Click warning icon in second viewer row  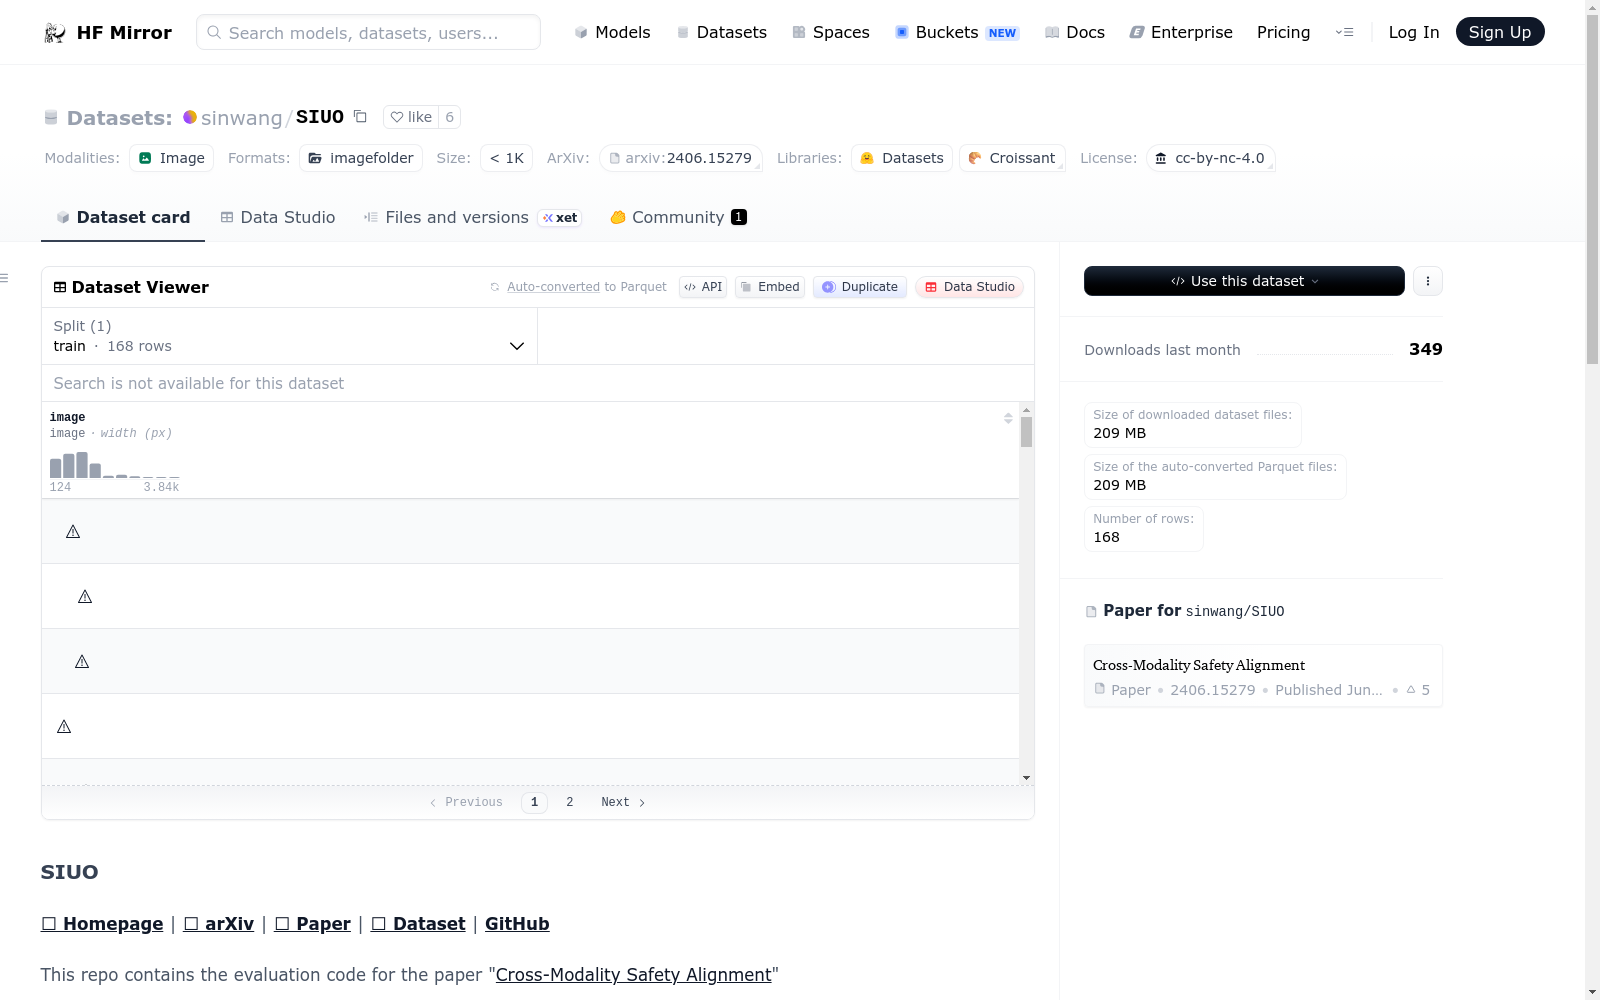pyautogui.click(x=85, y=597)
